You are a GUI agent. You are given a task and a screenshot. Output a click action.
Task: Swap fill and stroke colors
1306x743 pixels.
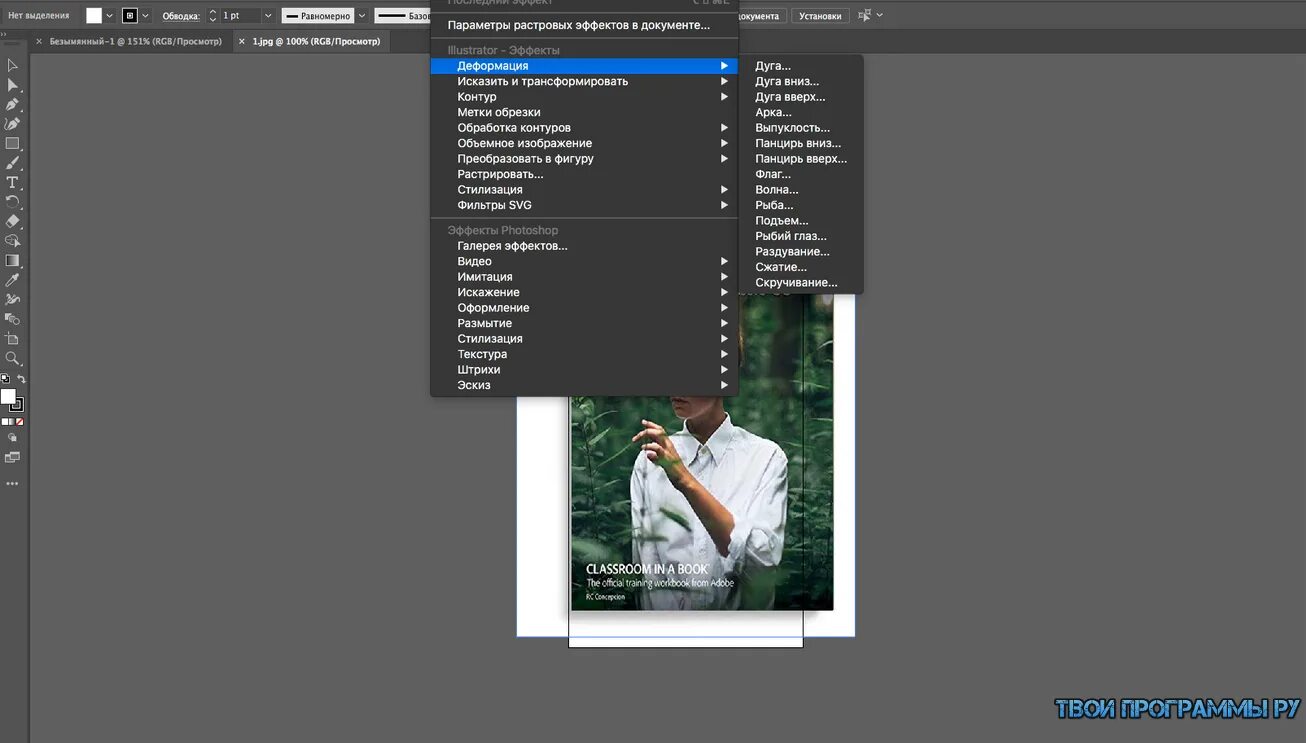pyautogui.click(x=21, y=379)
